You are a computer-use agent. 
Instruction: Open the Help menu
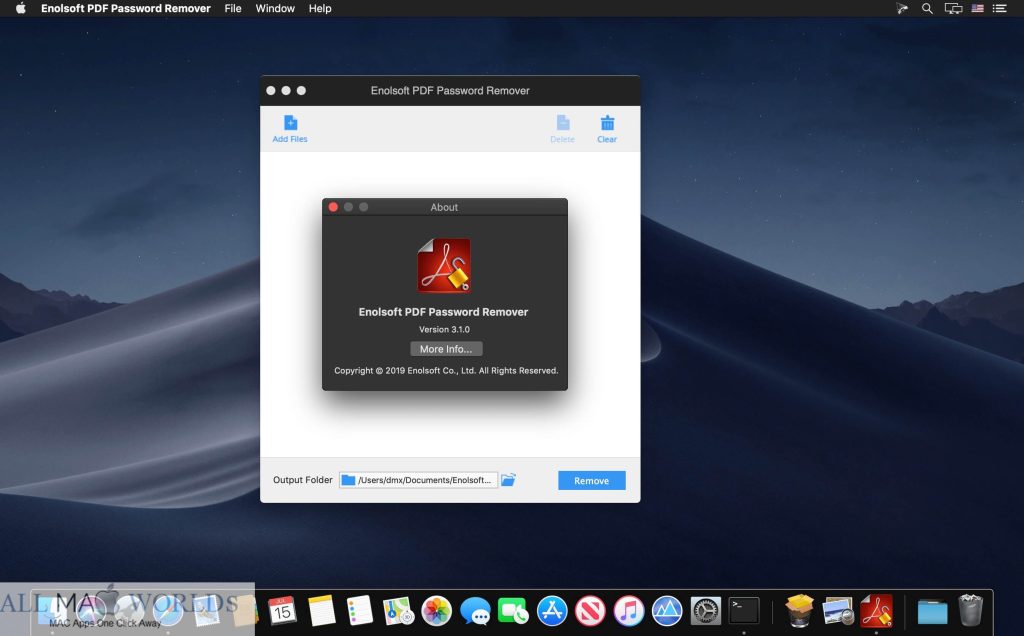[320, 8]
